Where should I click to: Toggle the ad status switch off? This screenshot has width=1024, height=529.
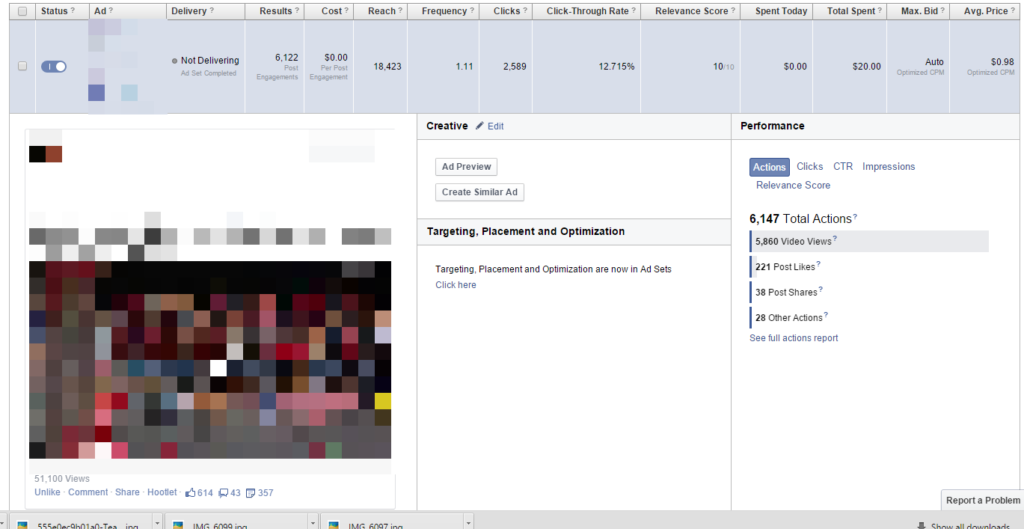pos(54,66)
